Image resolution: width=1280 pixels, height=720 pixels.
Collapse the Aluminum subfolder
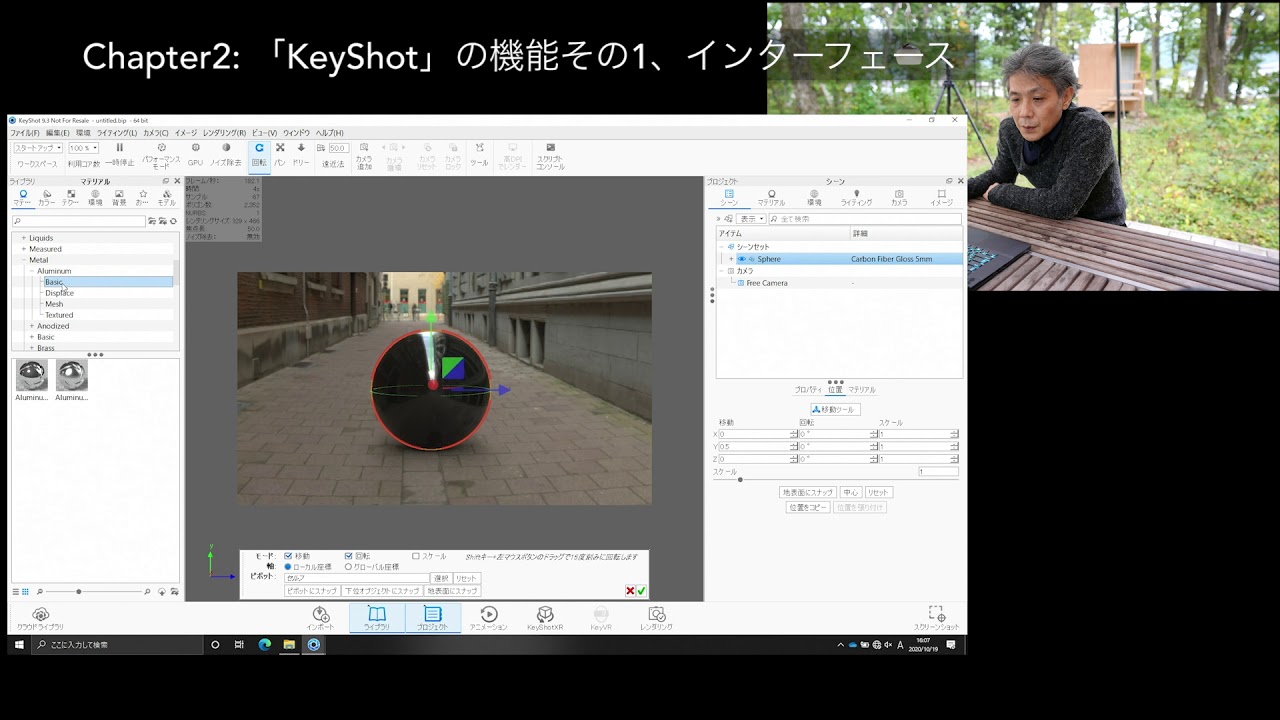[32, 271]
